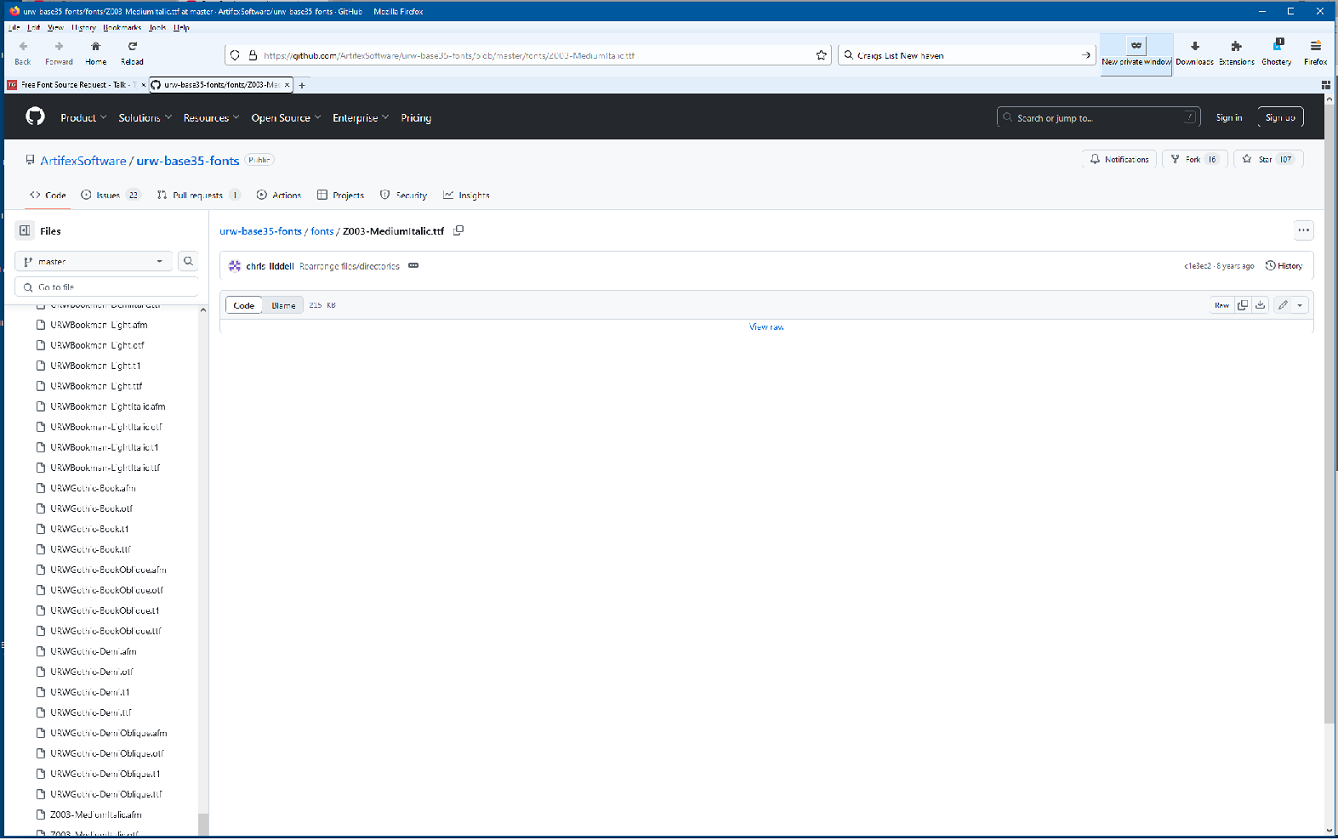
Task: Open the Ghostery extension
Action: pyautogui.click(x=1276, y=52)
